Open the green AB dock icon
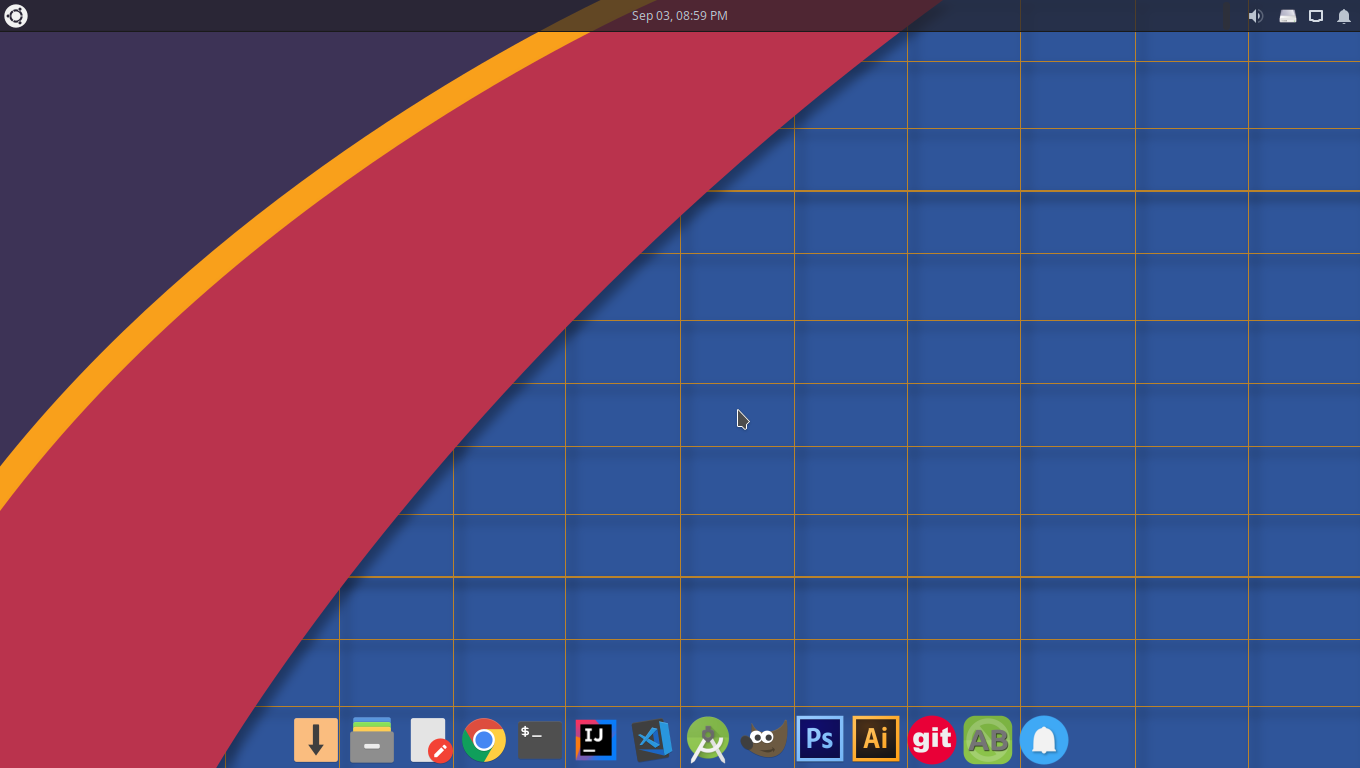 tap(988, 740)
